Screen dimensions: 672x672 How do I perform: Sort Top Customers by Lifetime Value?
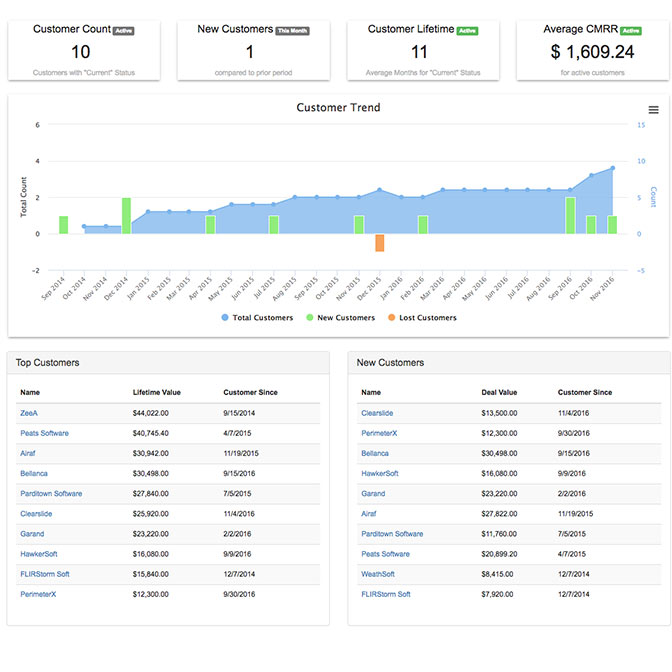point(155,392)
